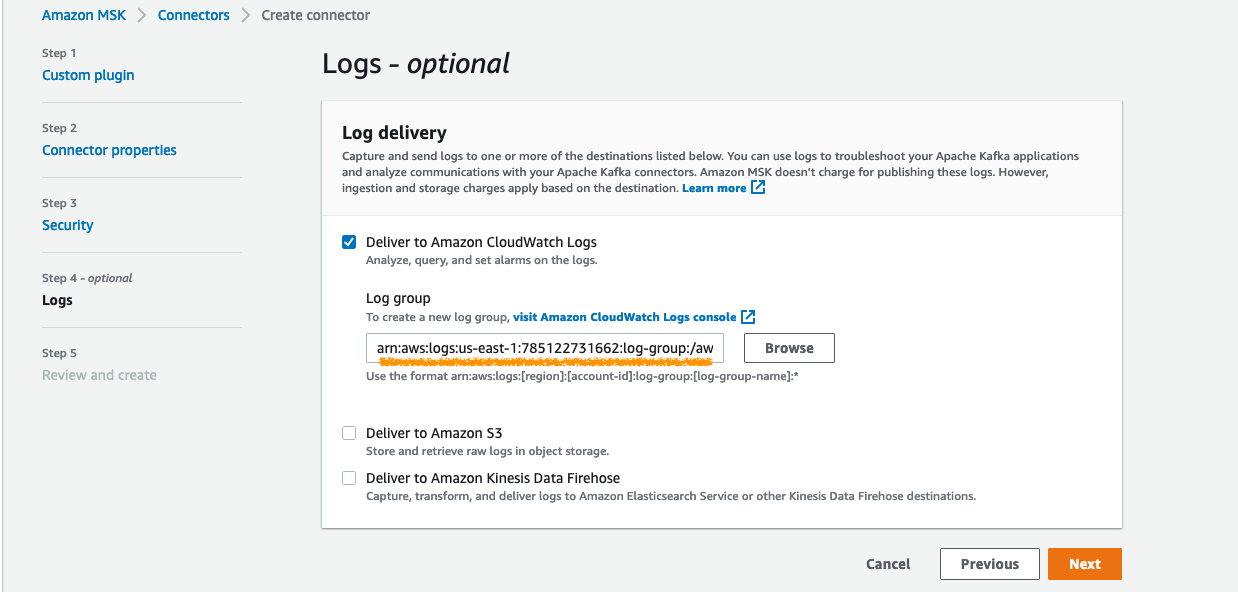Focus the Log group ARN field
Image resolution: width=1238 pixels, height=592 pixels.
pyautogui.click(x=544, y=348)
